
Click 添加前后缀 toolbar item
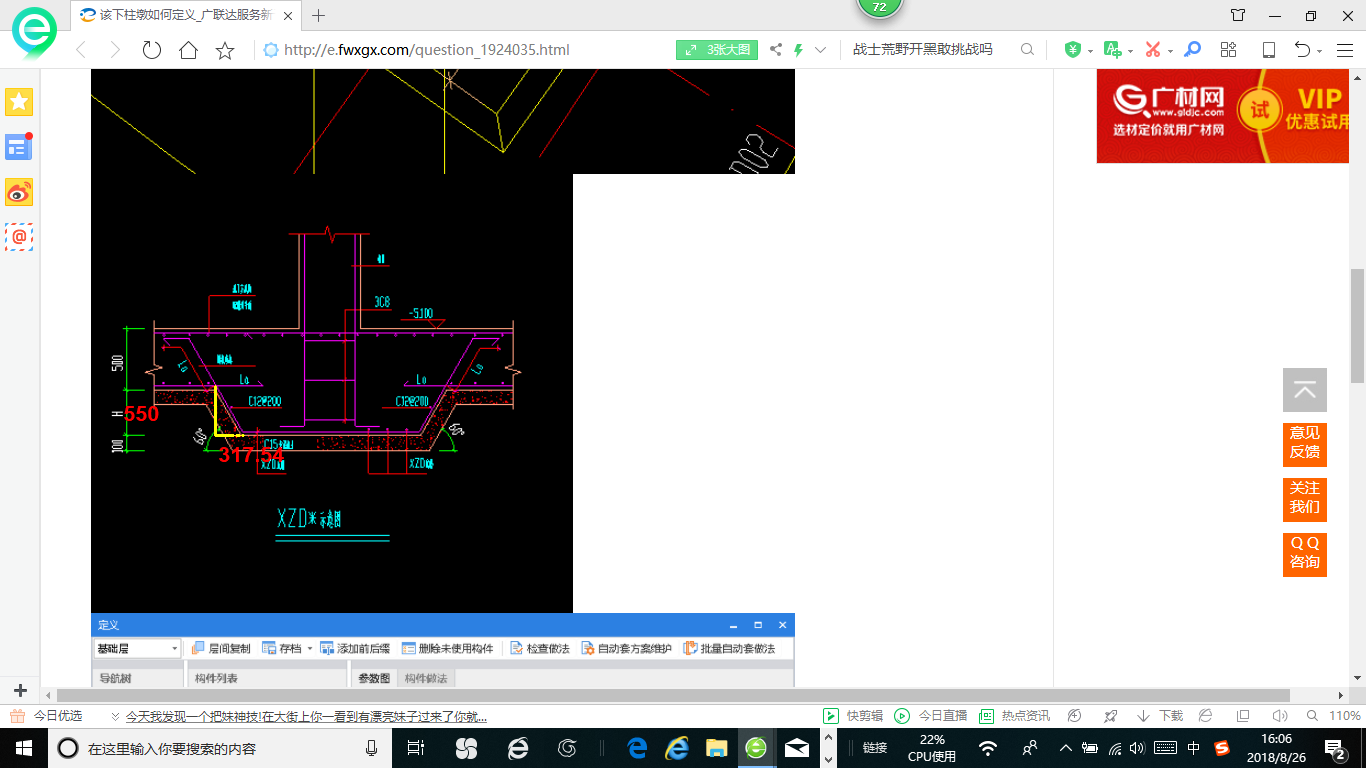[355, 648]
